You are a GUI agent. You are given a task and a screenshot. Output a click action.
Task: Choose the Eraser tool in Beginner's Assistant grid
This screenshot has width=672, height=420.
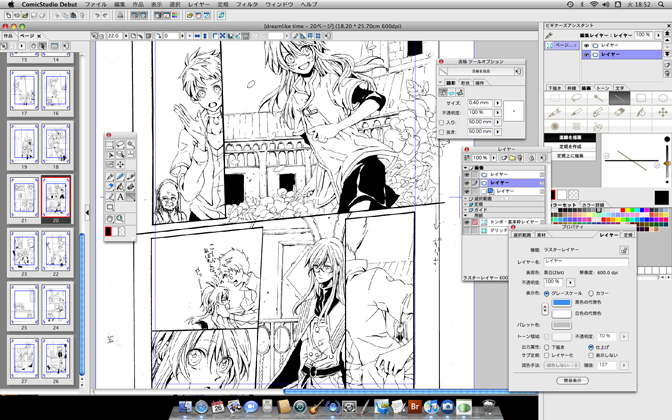tap(619, 112)
